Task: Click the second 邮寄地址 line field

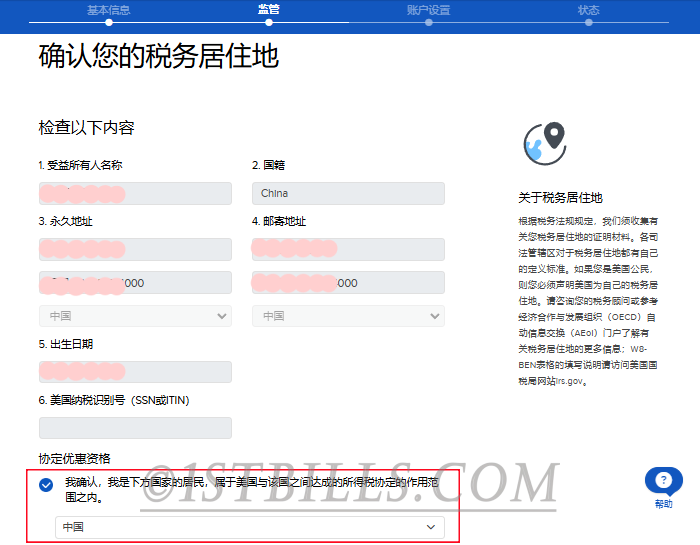Action: 348,283
